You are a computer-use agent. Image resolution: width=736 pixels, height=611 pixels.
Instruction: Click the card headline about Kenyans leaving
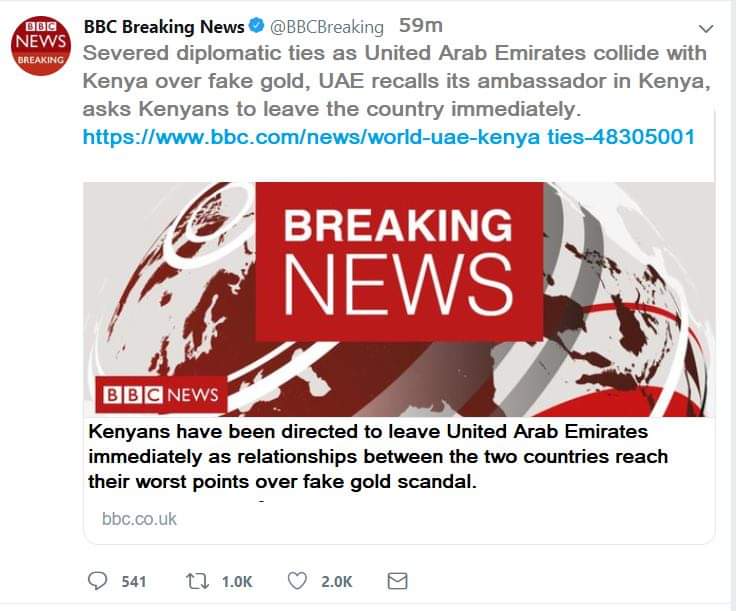(378, 456)
